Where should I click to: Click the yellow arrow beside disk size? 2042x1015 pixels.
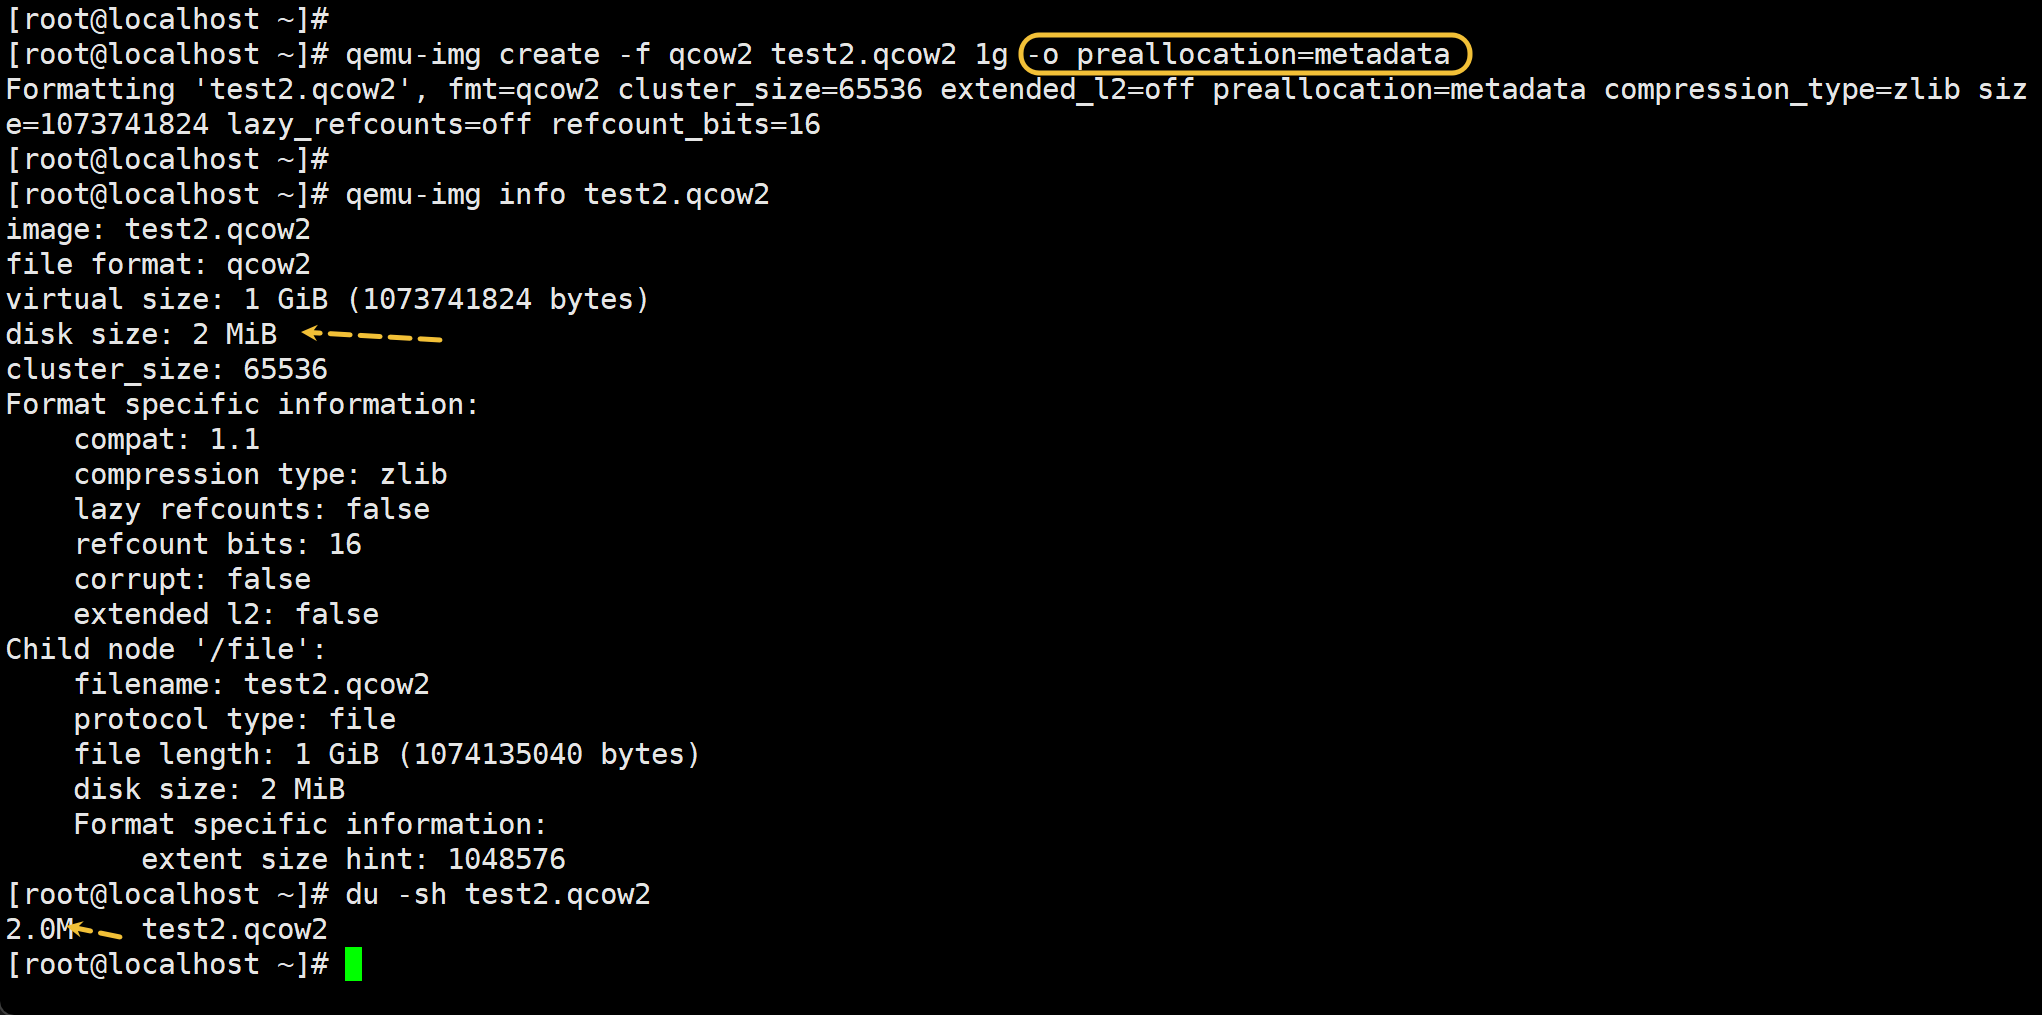click(x=371, y=335)
